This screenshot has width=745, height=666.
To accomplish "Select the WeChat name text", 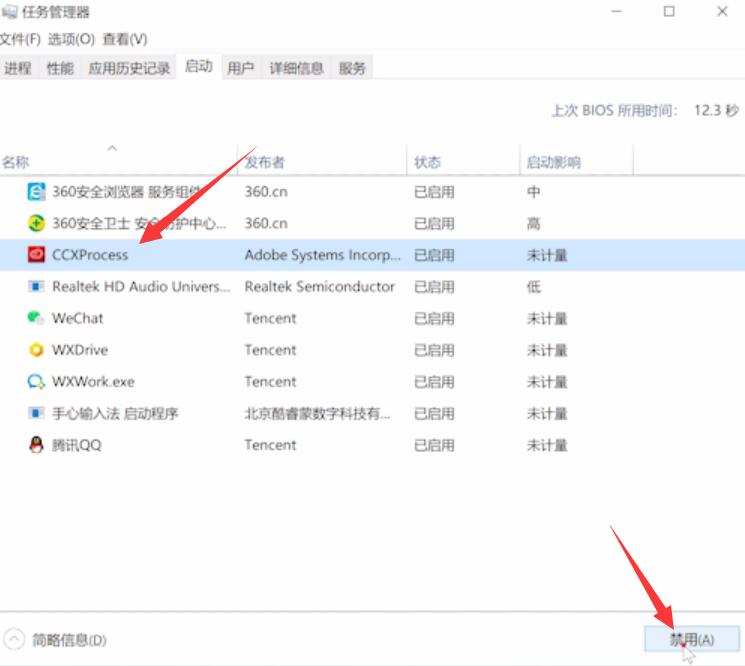I will pos(77,318).
